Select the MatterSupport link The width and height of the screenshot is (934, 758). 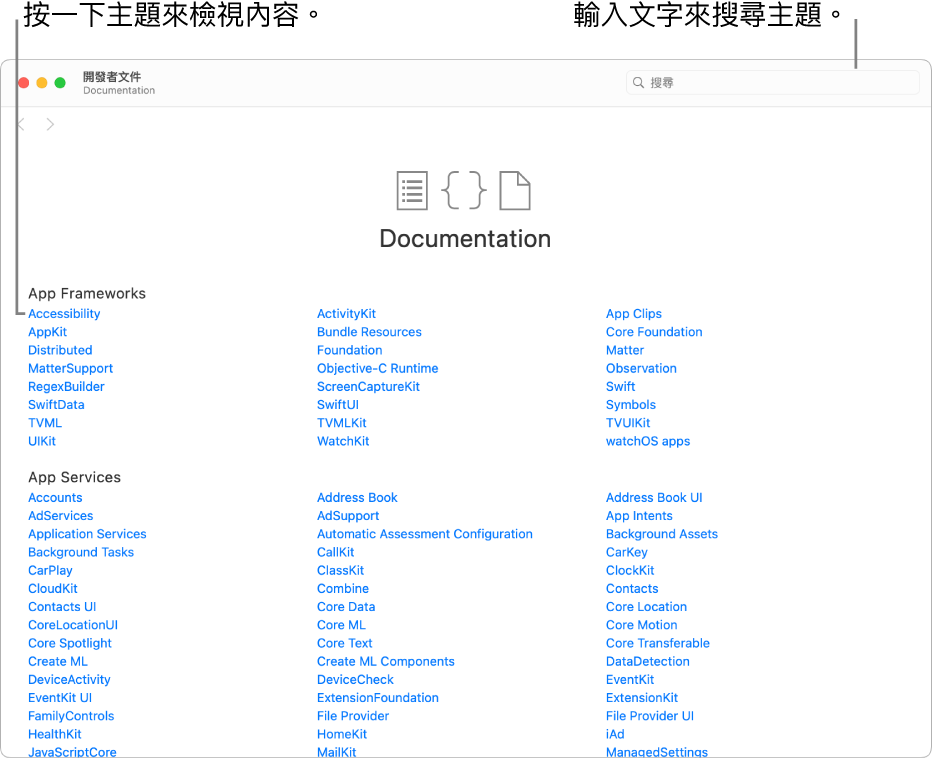70,369
